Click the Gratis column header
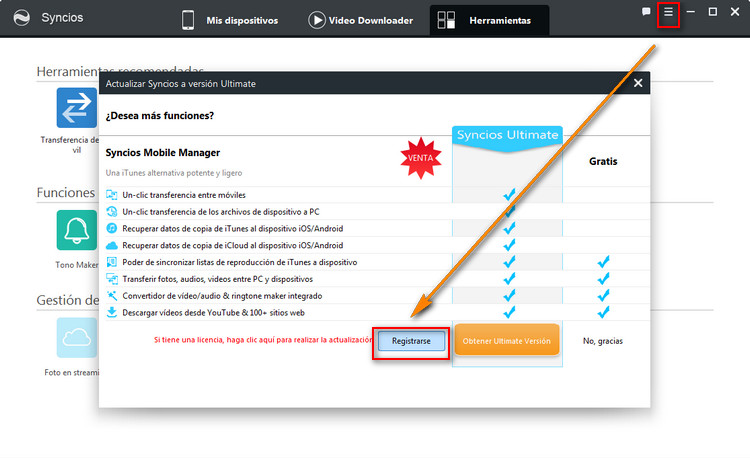 coord(603,161)
